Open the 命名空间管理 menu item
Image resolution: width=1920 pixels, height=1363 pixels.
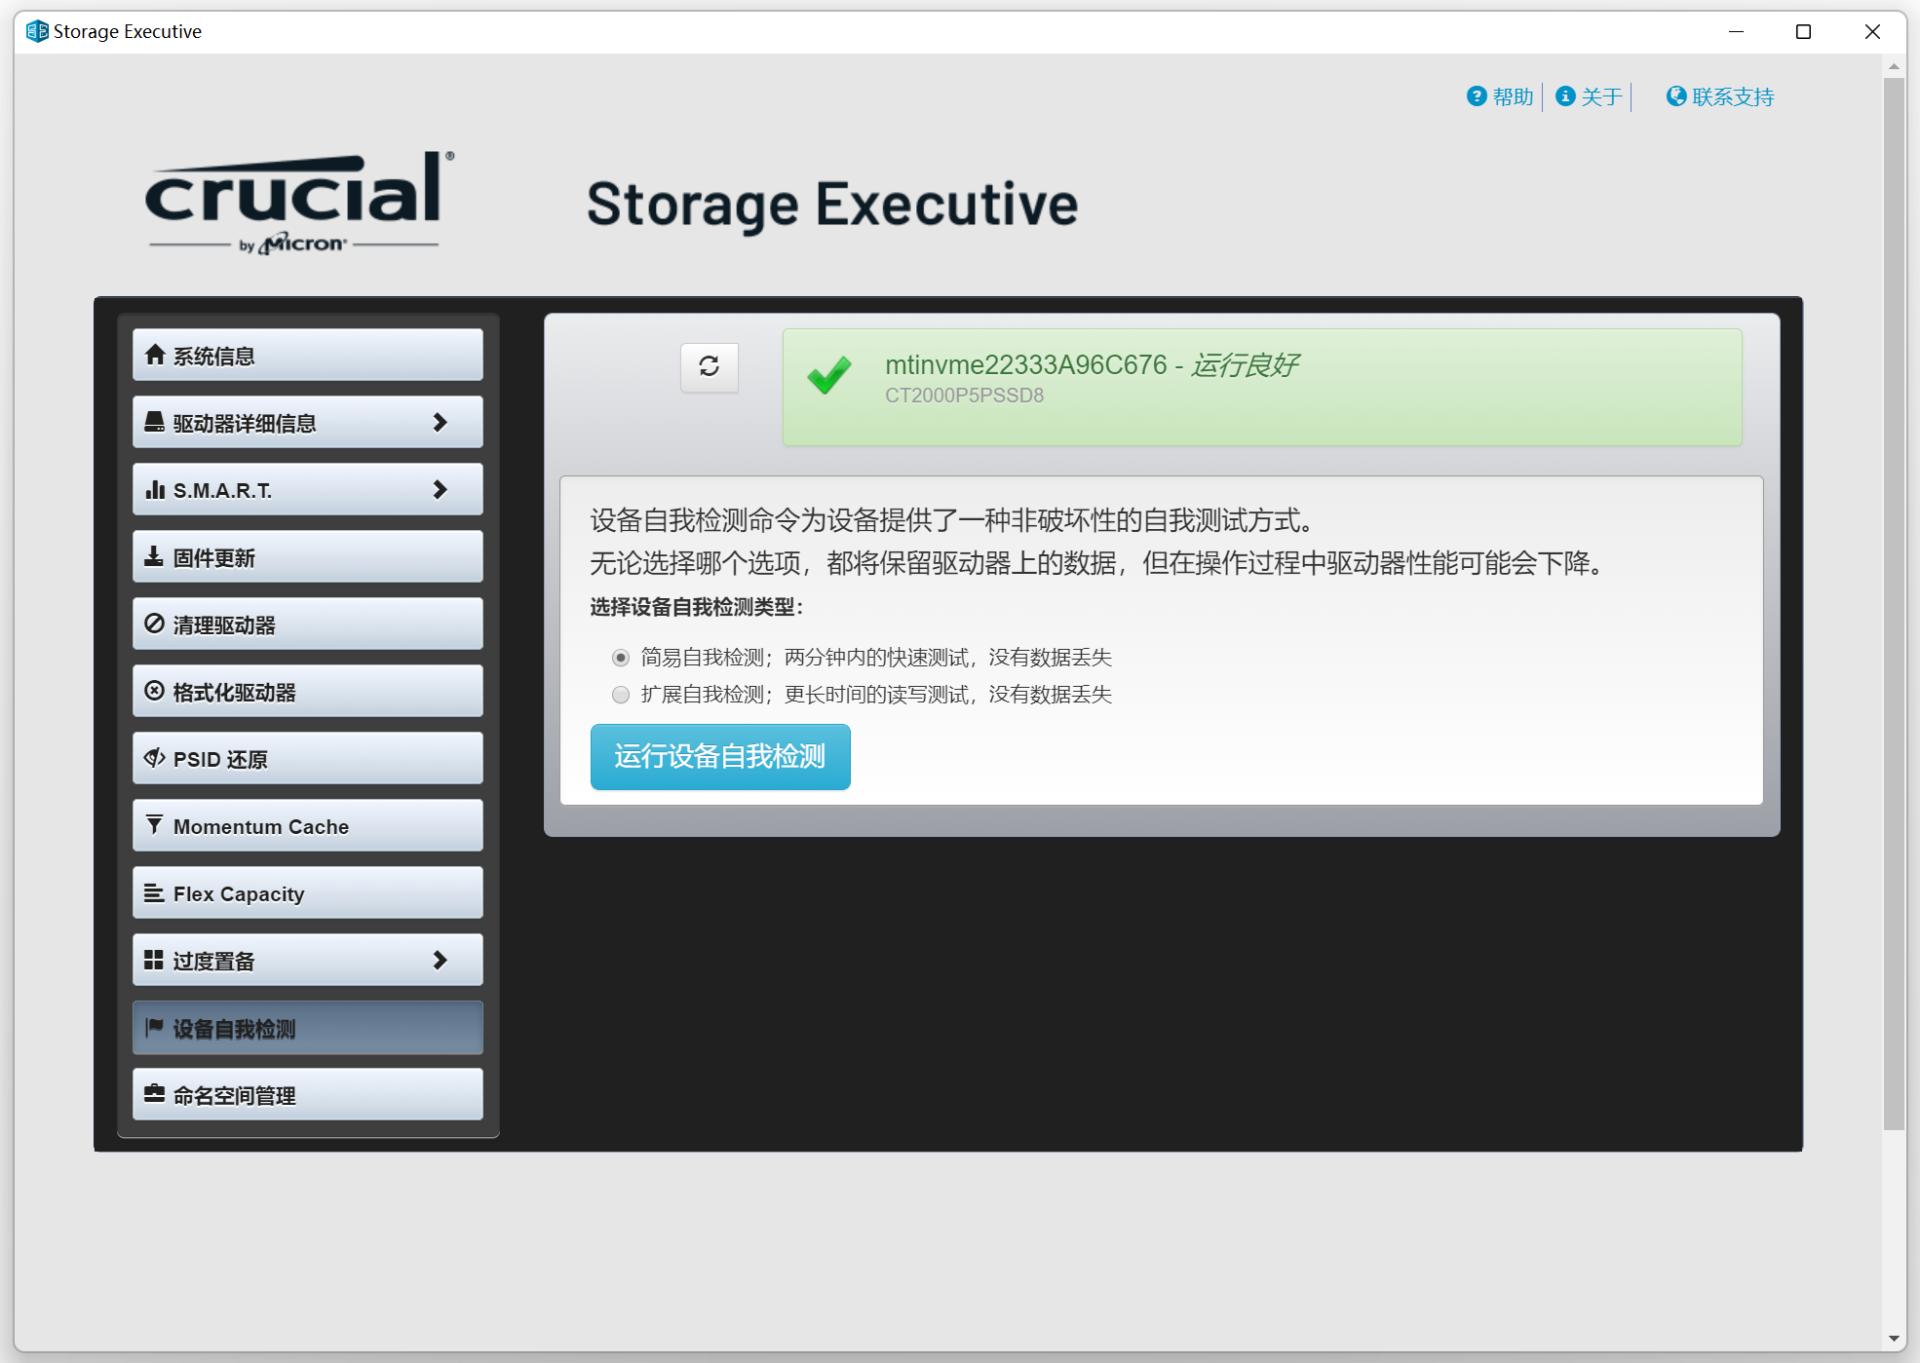click(x=308, y=1095)
